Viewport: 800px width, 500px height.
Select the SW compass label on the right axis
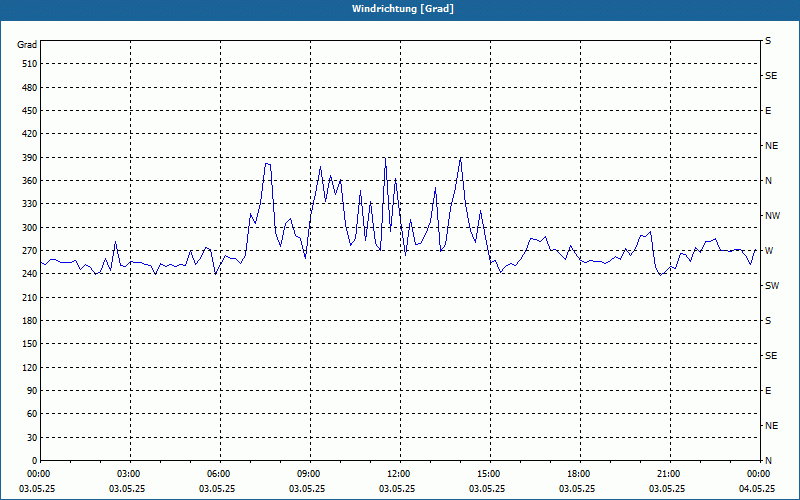[x=772, y=286]
